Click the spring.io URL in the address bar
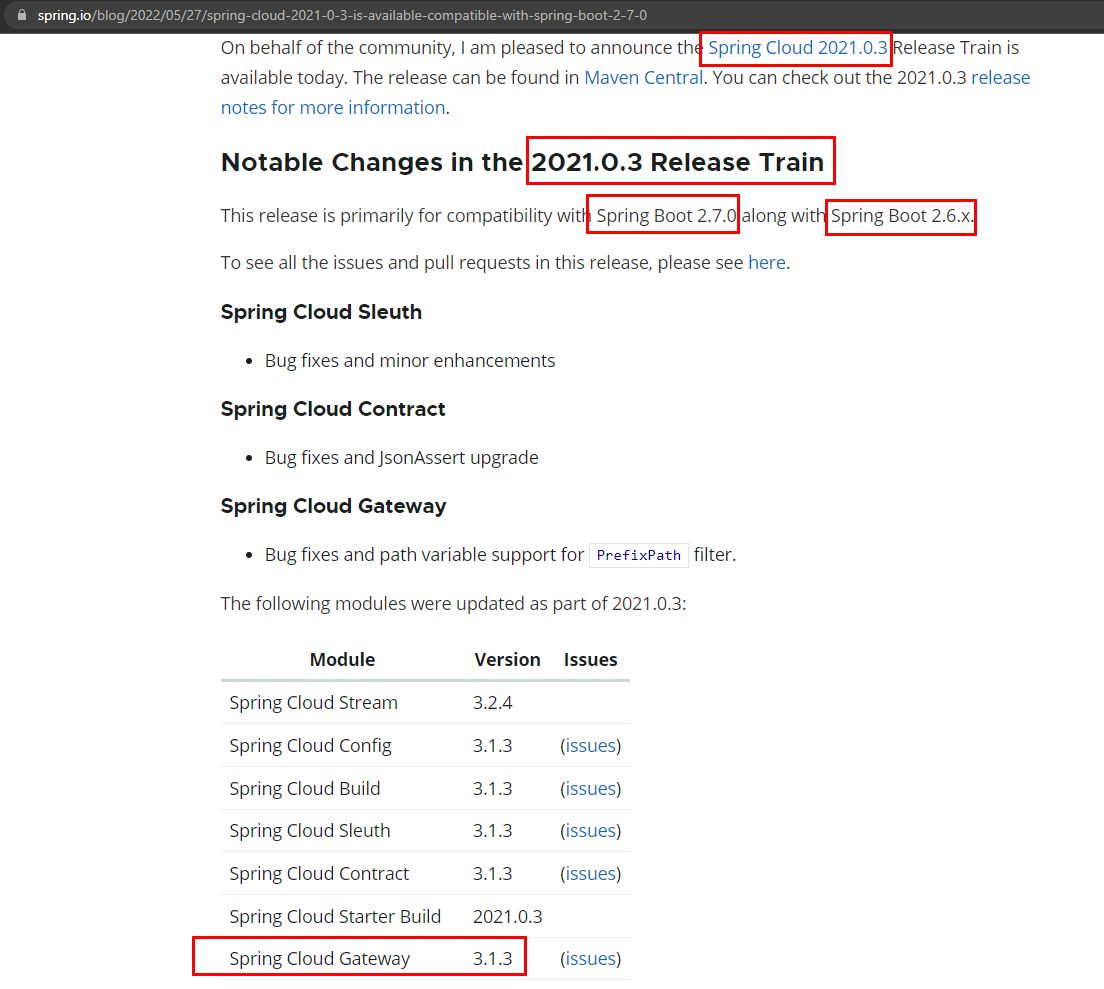Viewport: 1104px width, 989px height. (x=342, y=15)
